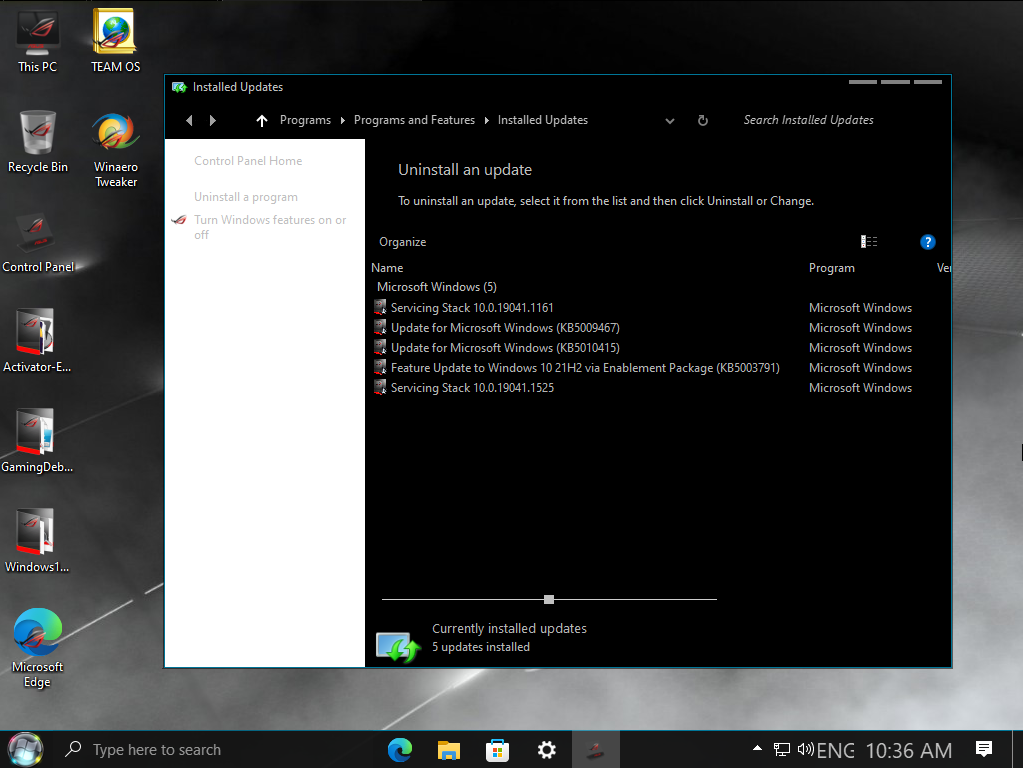Screen dimensions: 1023x768
Task: Click the horizontal scrollbar thumb
Action: 549,599
